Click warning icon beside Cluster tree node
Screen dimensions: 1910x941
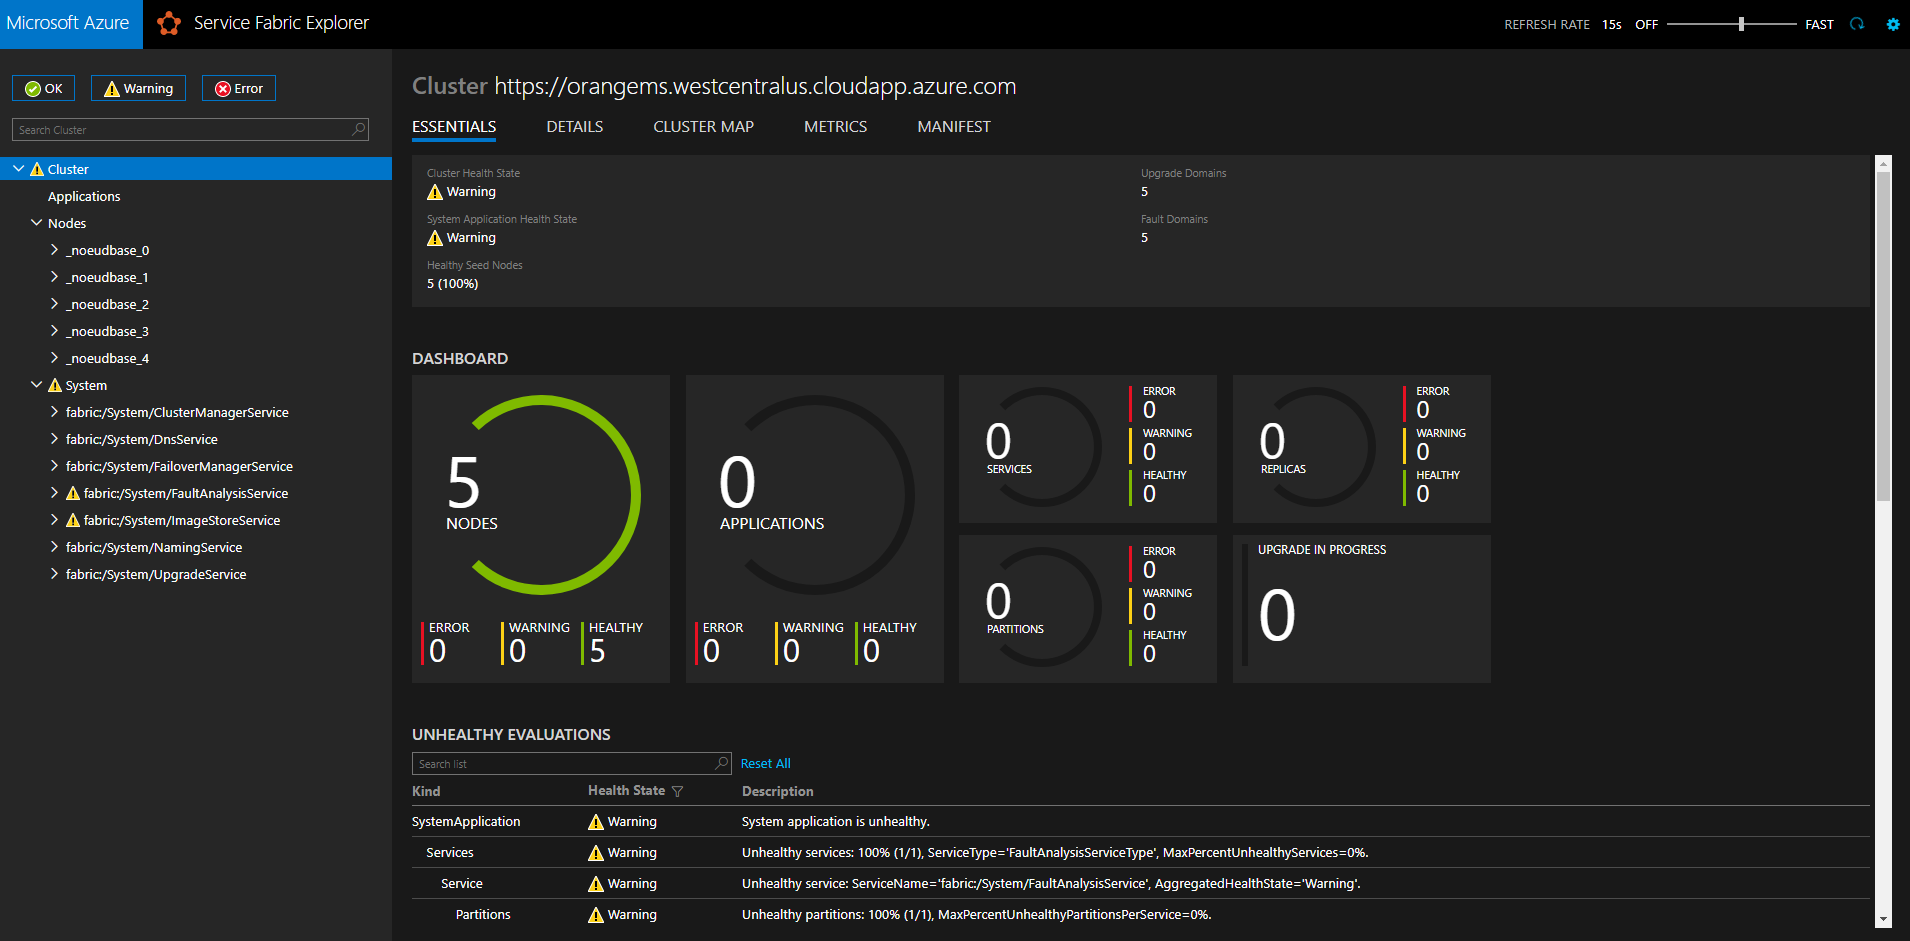click(37, 169)
